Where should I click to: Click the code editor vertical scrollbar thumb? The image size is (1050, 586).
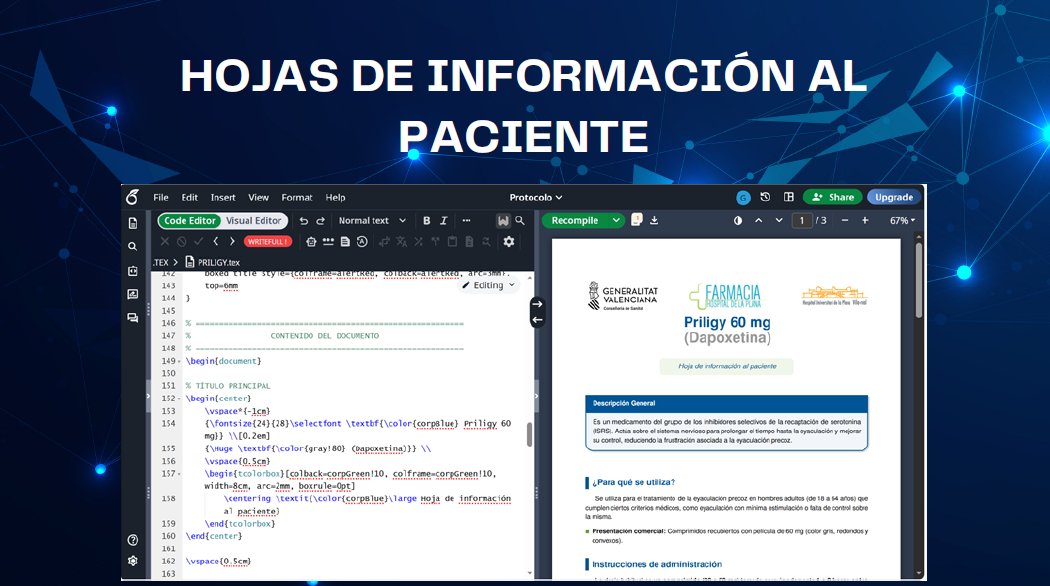tap(530, 435)
